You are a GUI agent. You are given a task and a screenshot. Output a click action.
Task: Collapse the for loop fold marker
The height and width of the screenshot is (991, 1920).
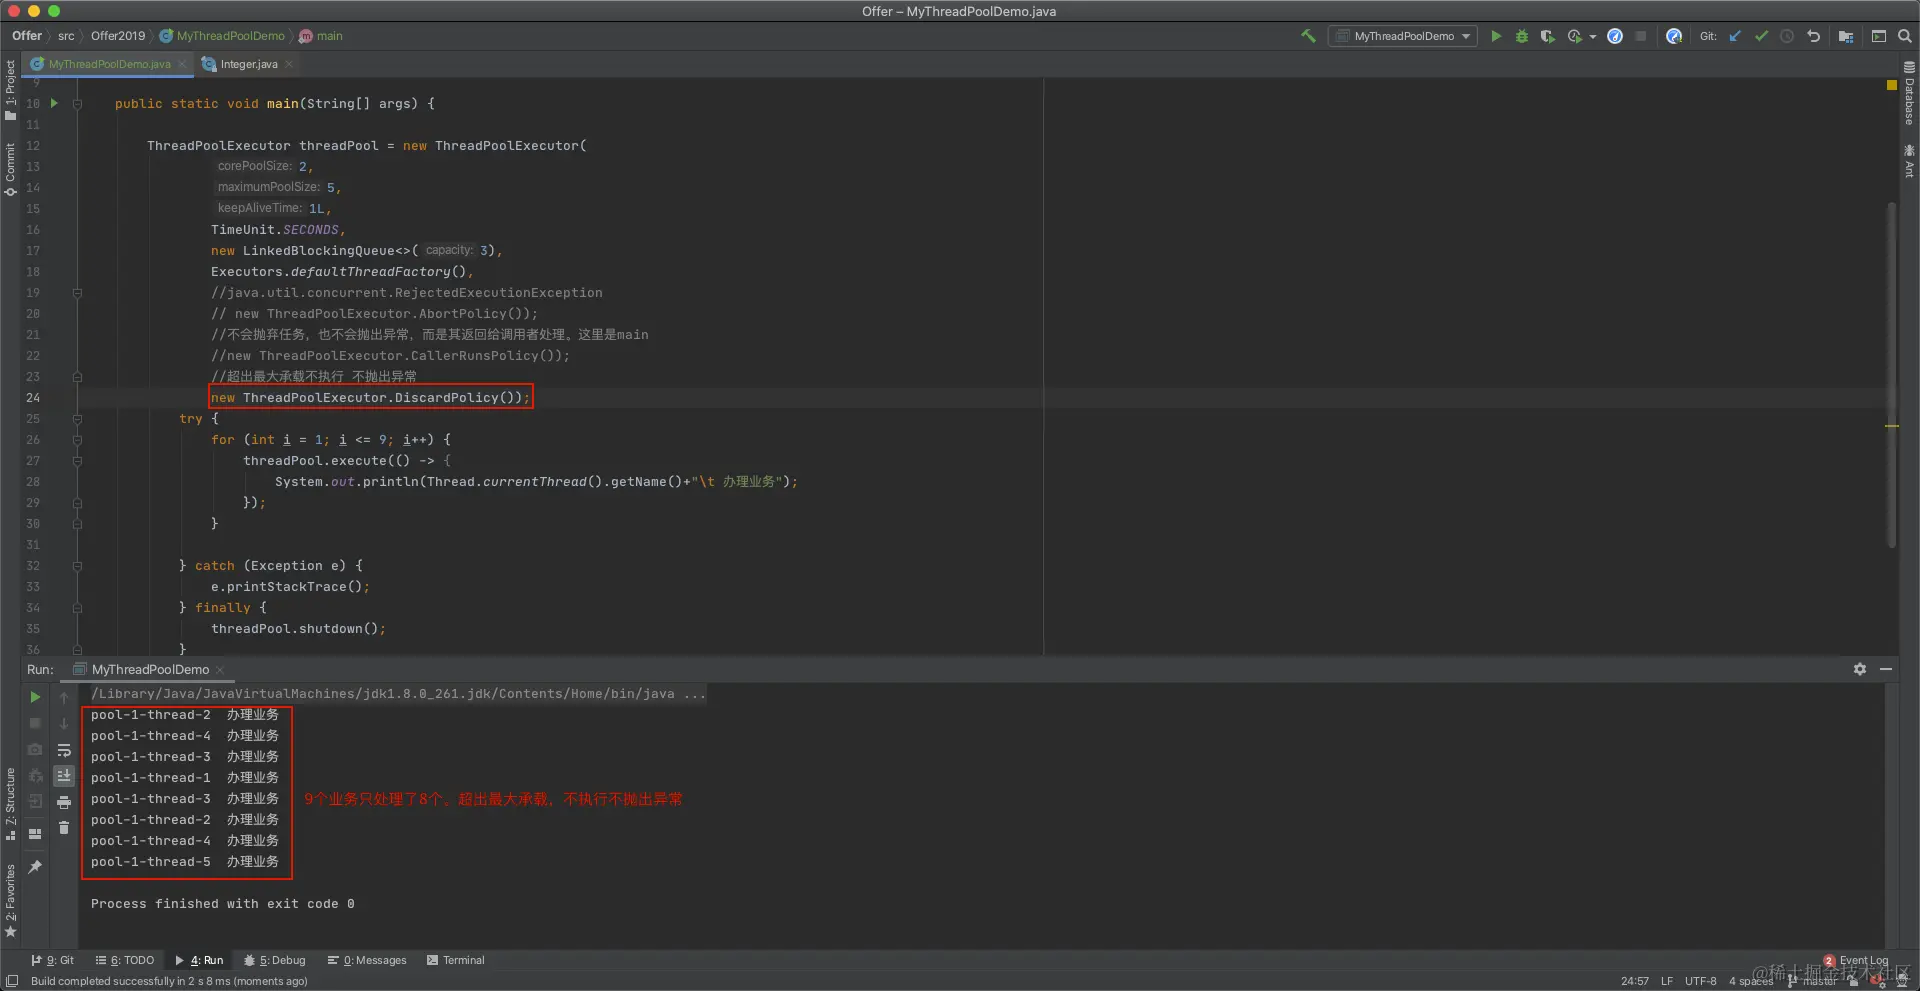click(x=77, y=440)
